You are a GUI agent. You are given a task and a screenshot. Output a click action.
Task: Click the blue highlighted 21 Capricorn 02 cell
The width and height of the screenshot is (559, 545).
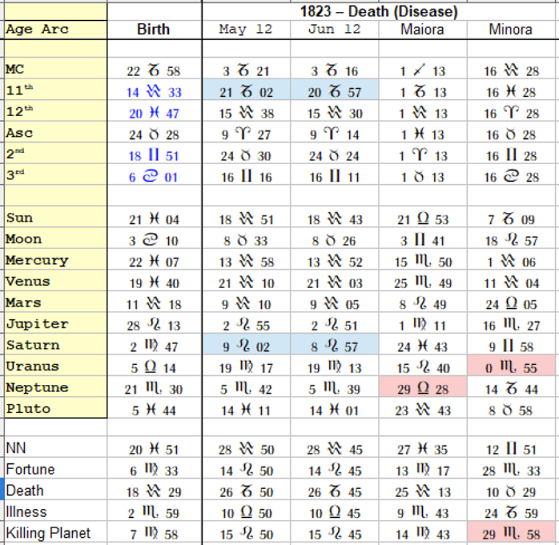pos(246,89)
